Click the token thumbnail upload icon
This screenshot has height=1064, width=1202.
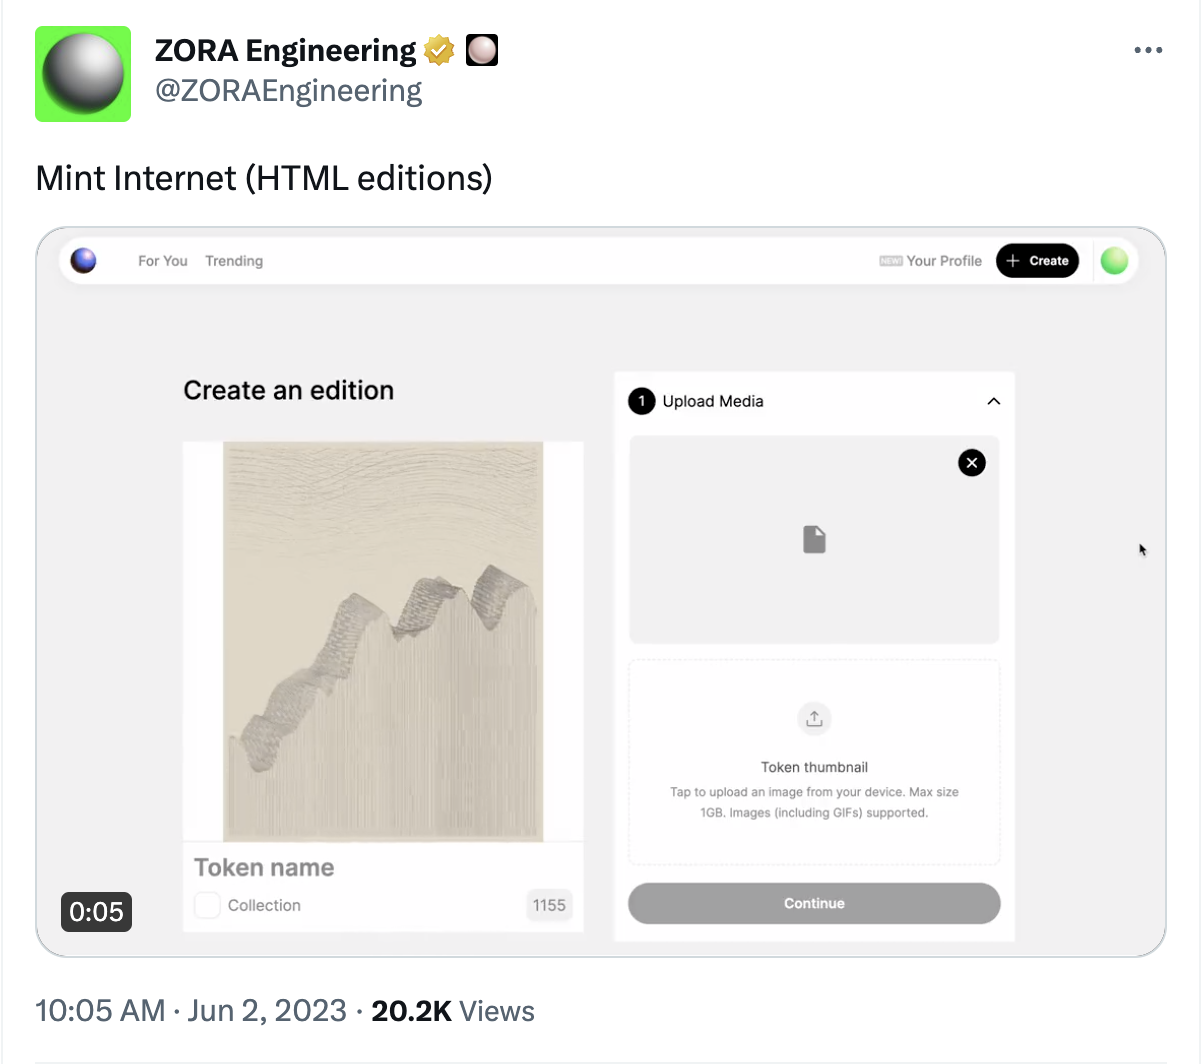point(814,719)
